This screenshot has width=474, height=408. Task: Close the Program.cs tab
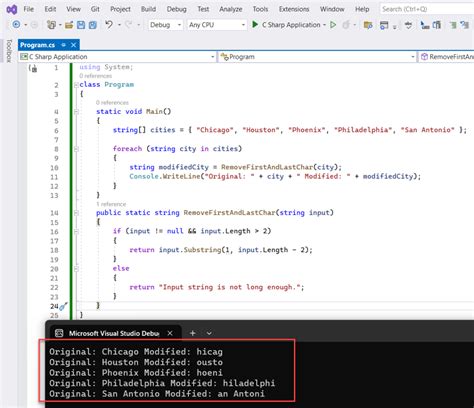coord(74,45)
